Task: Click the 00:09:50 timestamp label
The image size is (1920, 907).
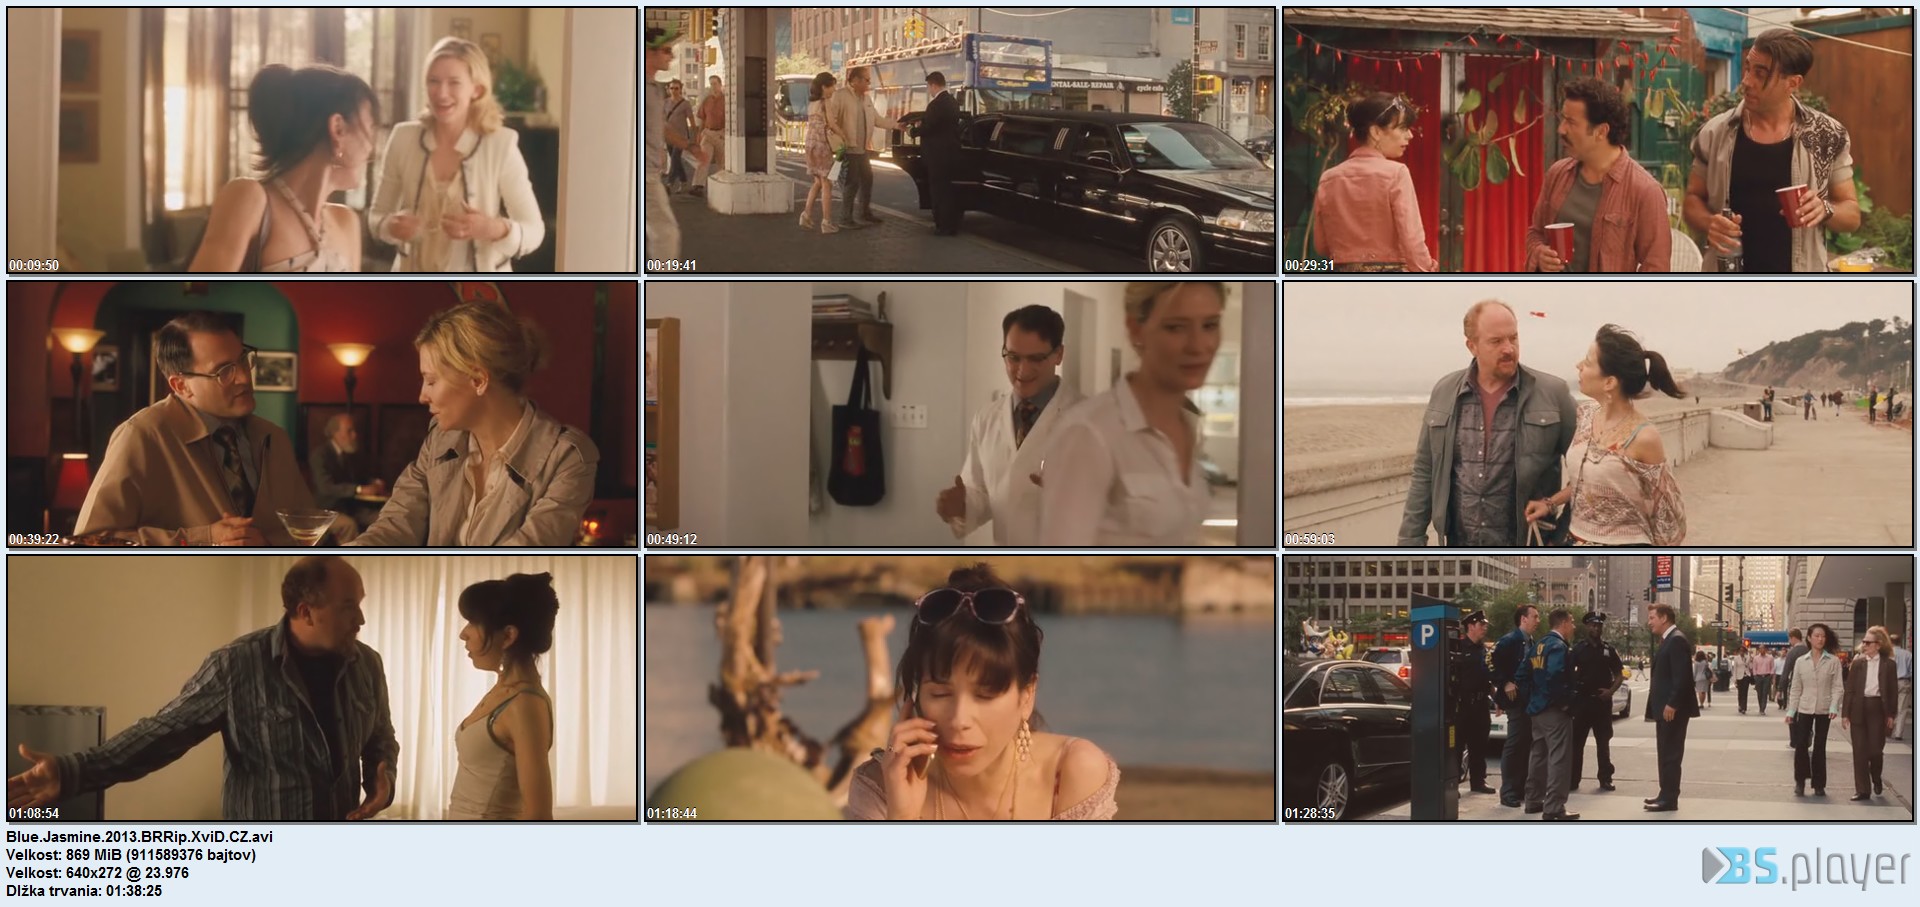Action: coord(34,266)
